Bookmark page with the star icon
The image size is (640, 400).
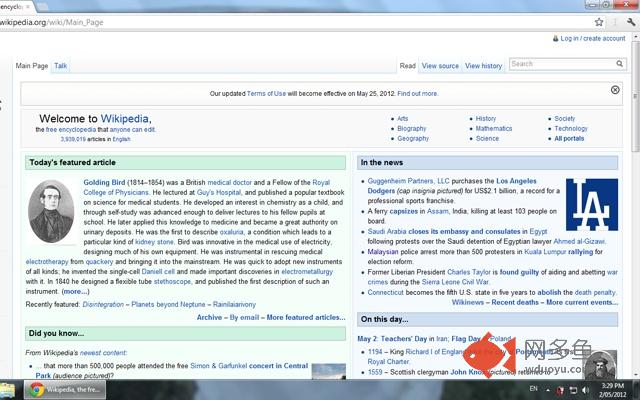pyautogui.click(x=599, y=22)
